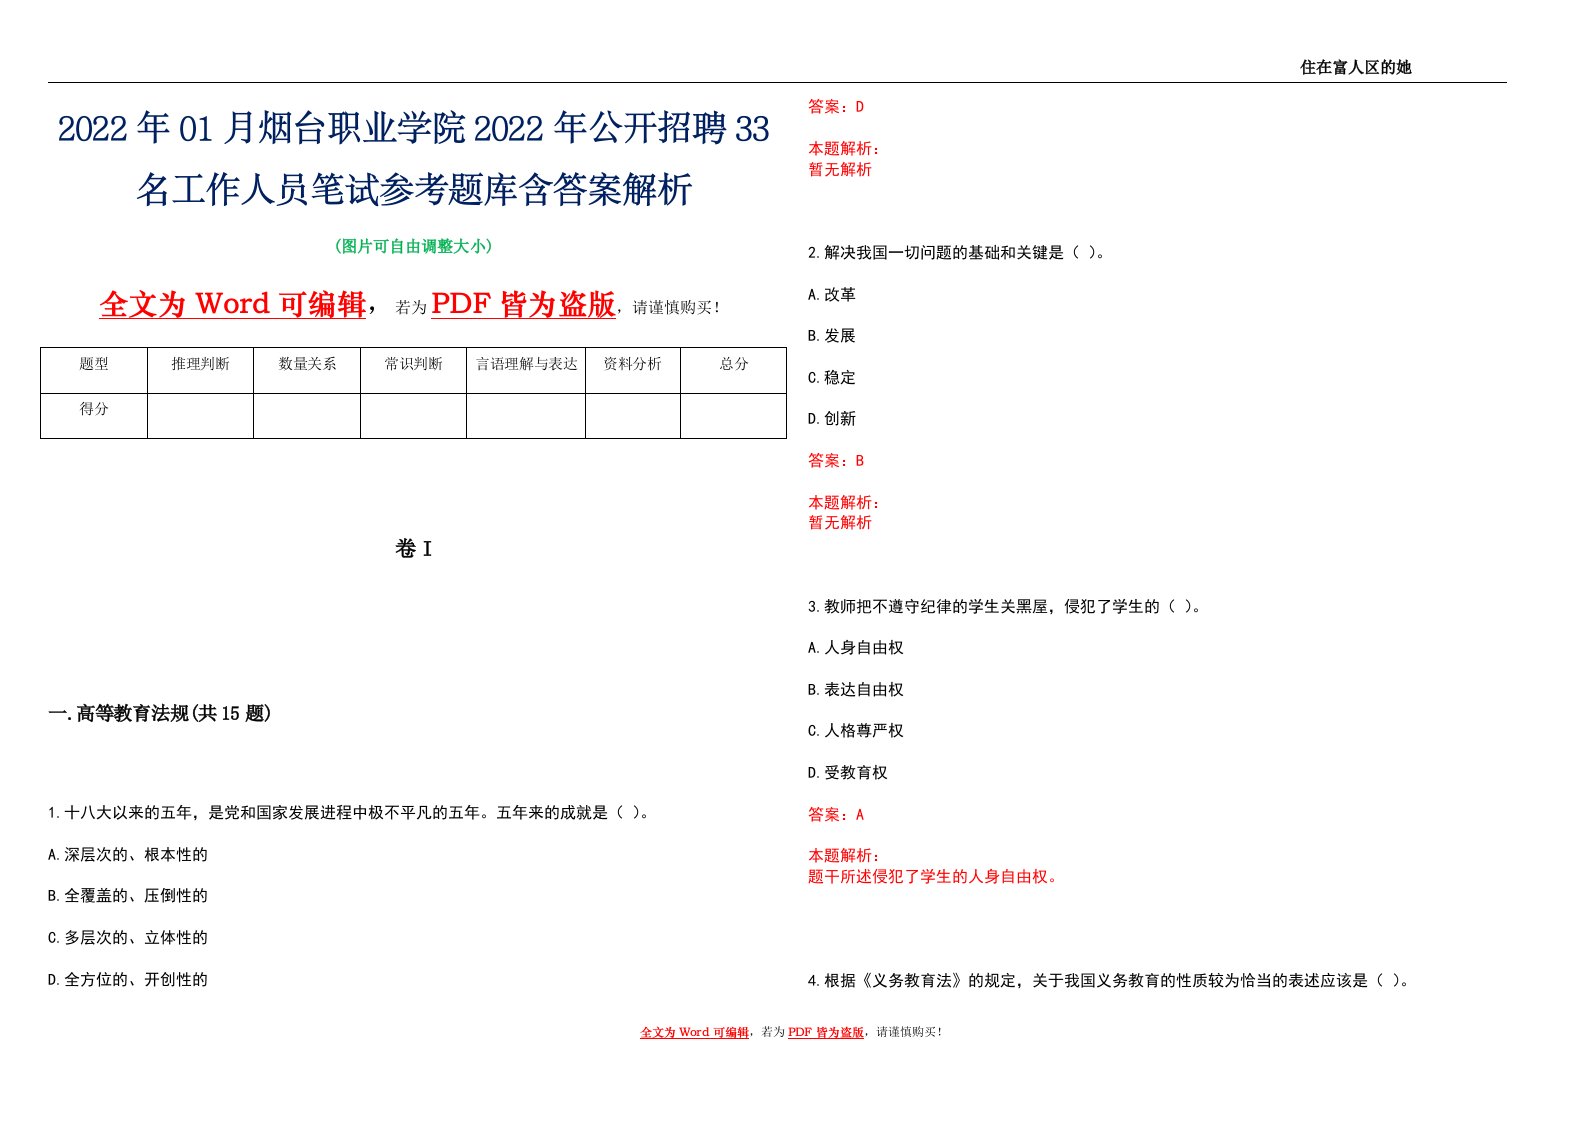
Task: Select option B.全覆盖的、压倒性的
Action: coord(128,896)
